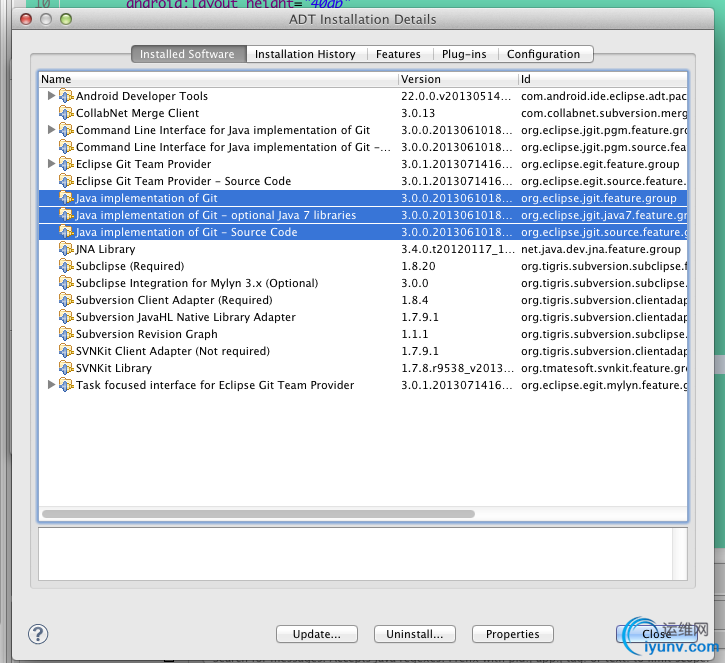Expand Android Developer Tools tree node
The image size is (725, 663).
51,96
